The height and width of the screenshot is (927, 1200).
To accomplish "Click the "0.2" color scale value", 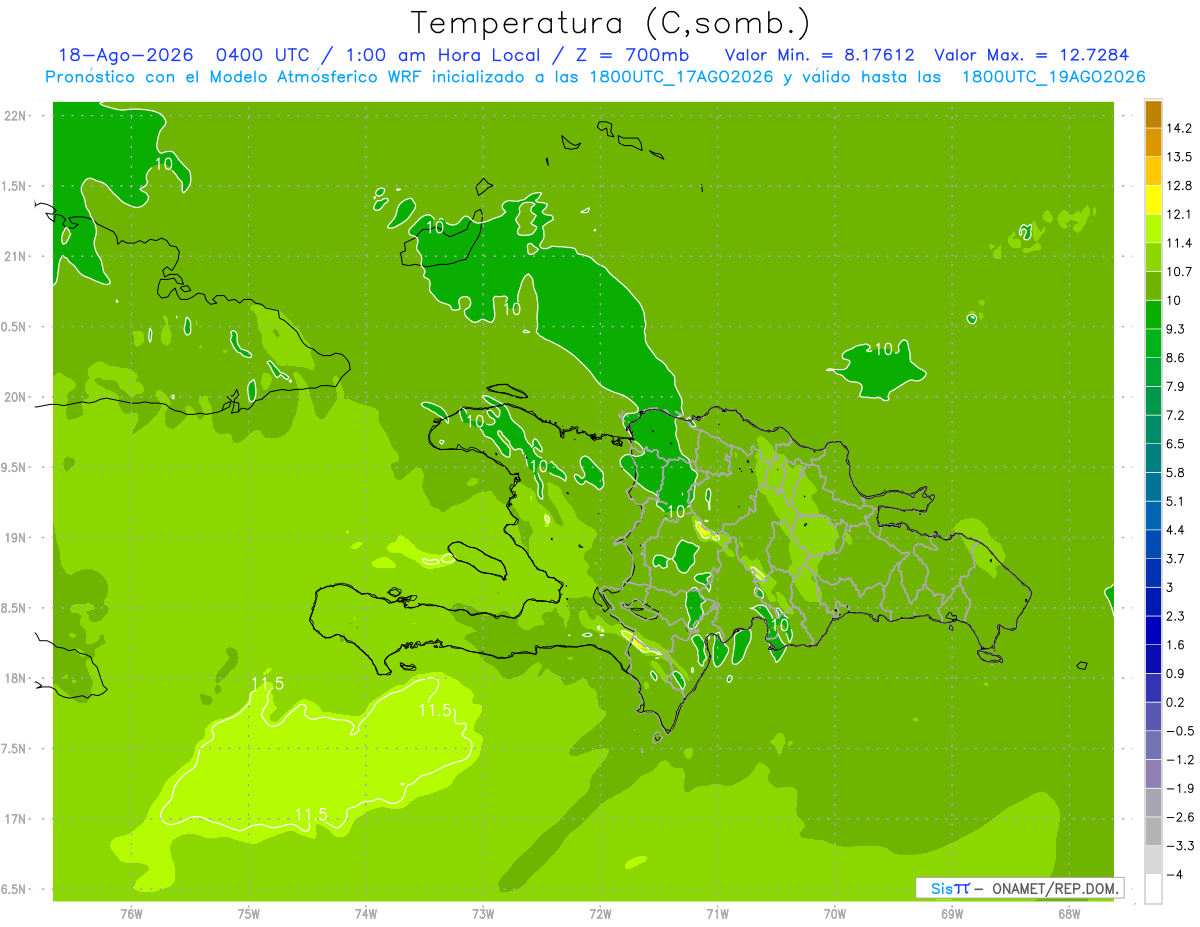I will 1176,703.
